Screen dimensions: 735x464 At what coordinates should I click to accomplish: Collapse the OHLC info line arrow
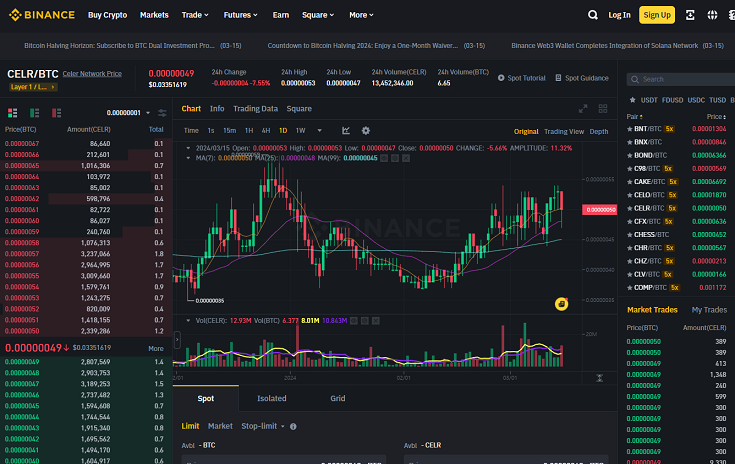point(188,148)
